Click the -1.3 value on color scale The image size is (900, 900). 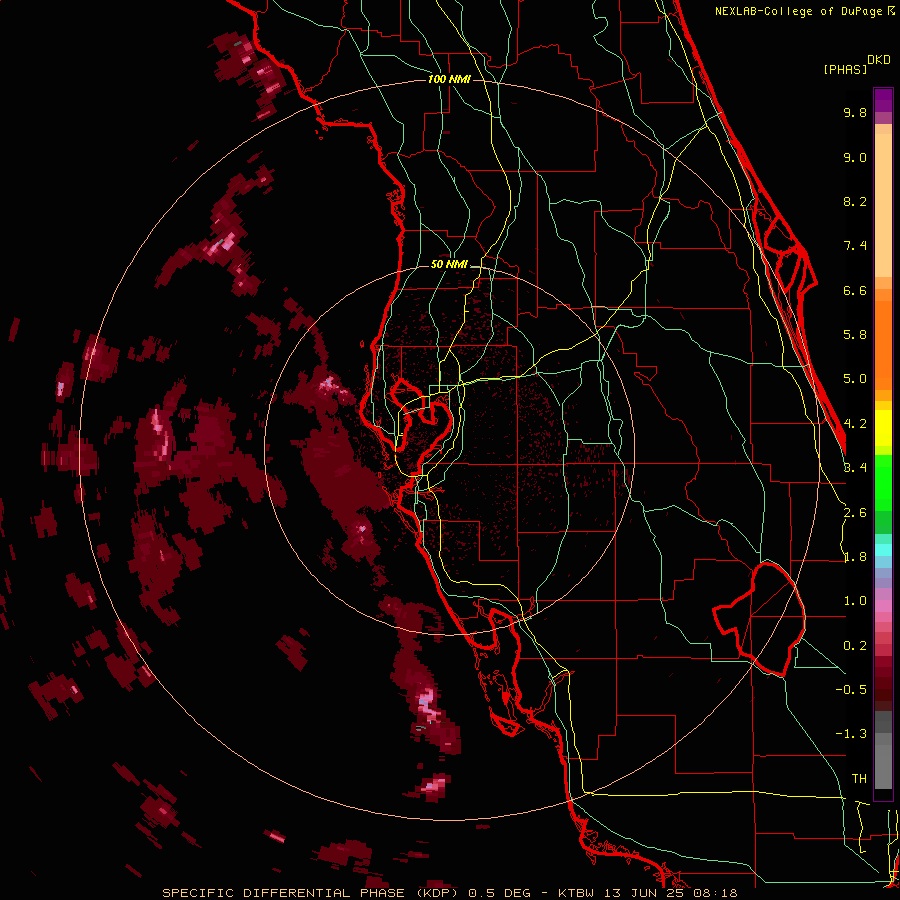coord(851,734)
